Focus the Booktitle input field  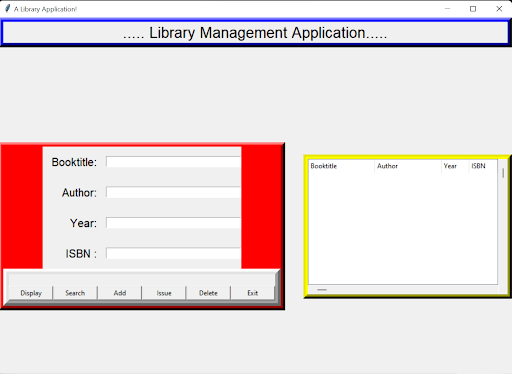[x=173, y=162]
